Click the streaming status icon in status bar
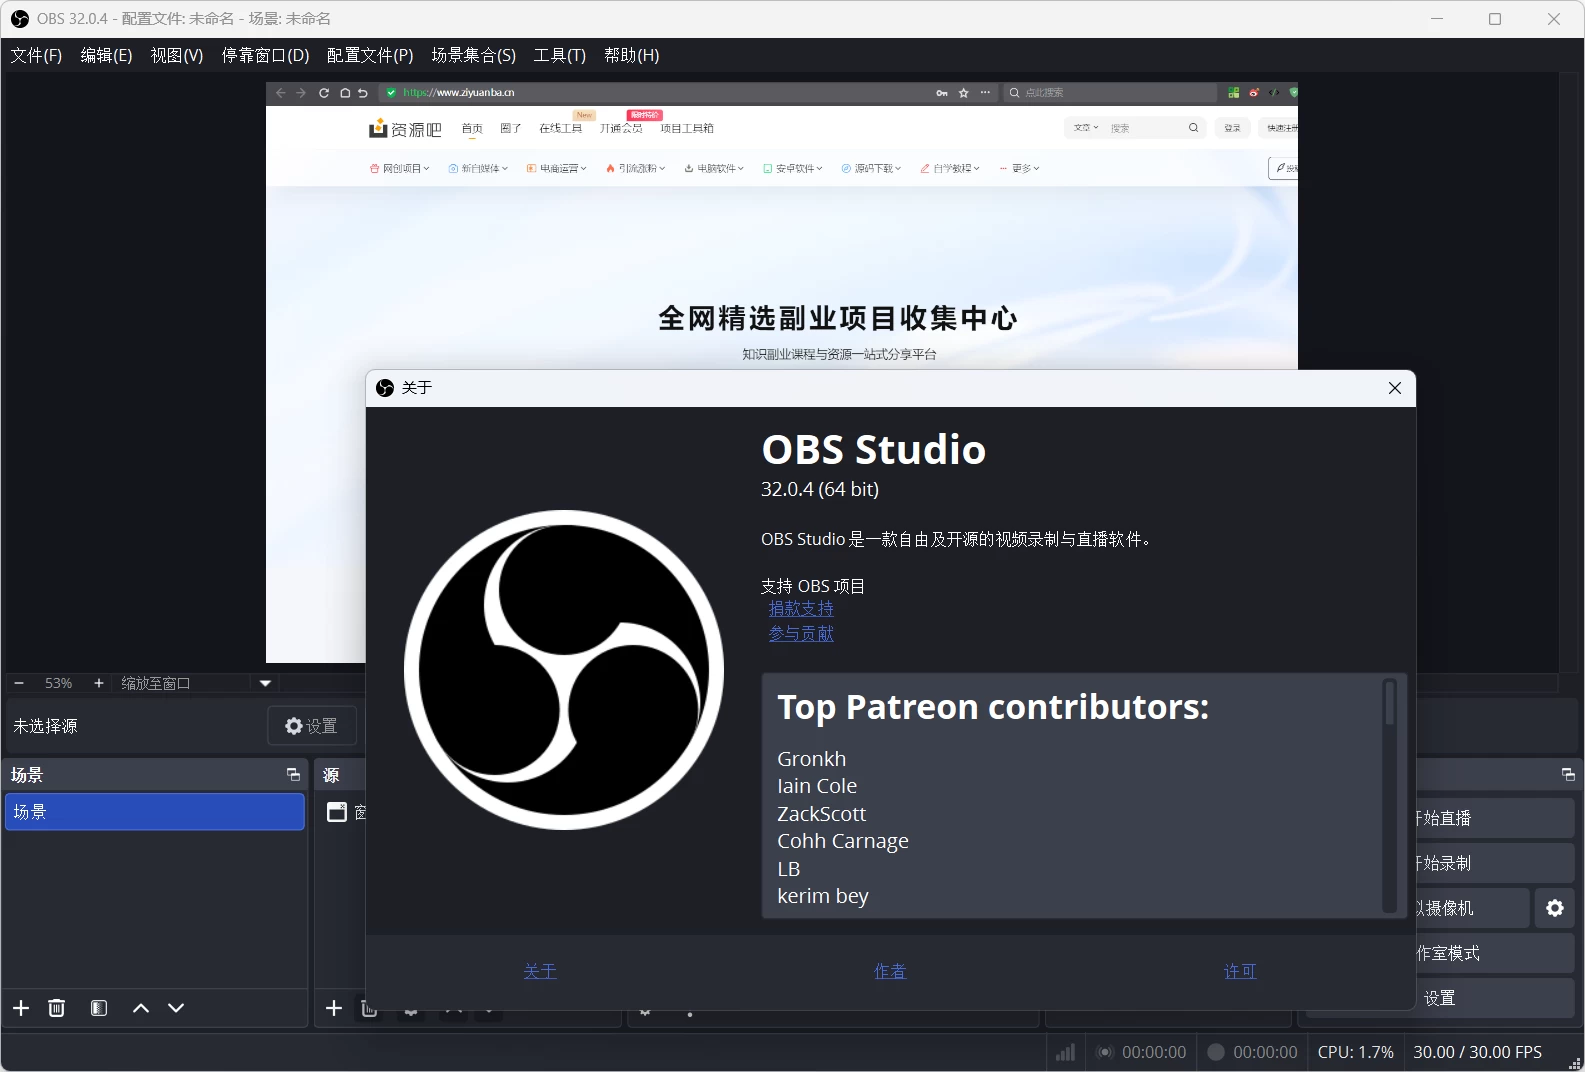This screenshot has height=1072, width=1585. 1105,1052
